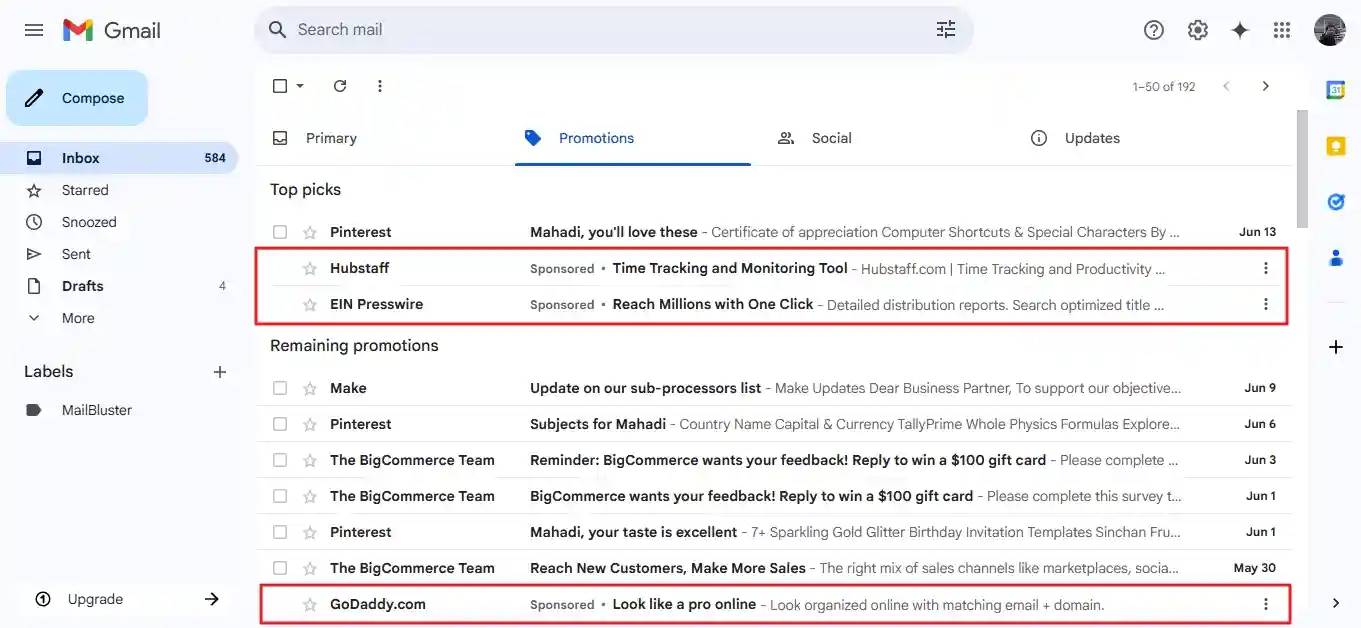Open the main menu hamburger icon
This screenshot has height=628, width=1361.
point(34,30)
